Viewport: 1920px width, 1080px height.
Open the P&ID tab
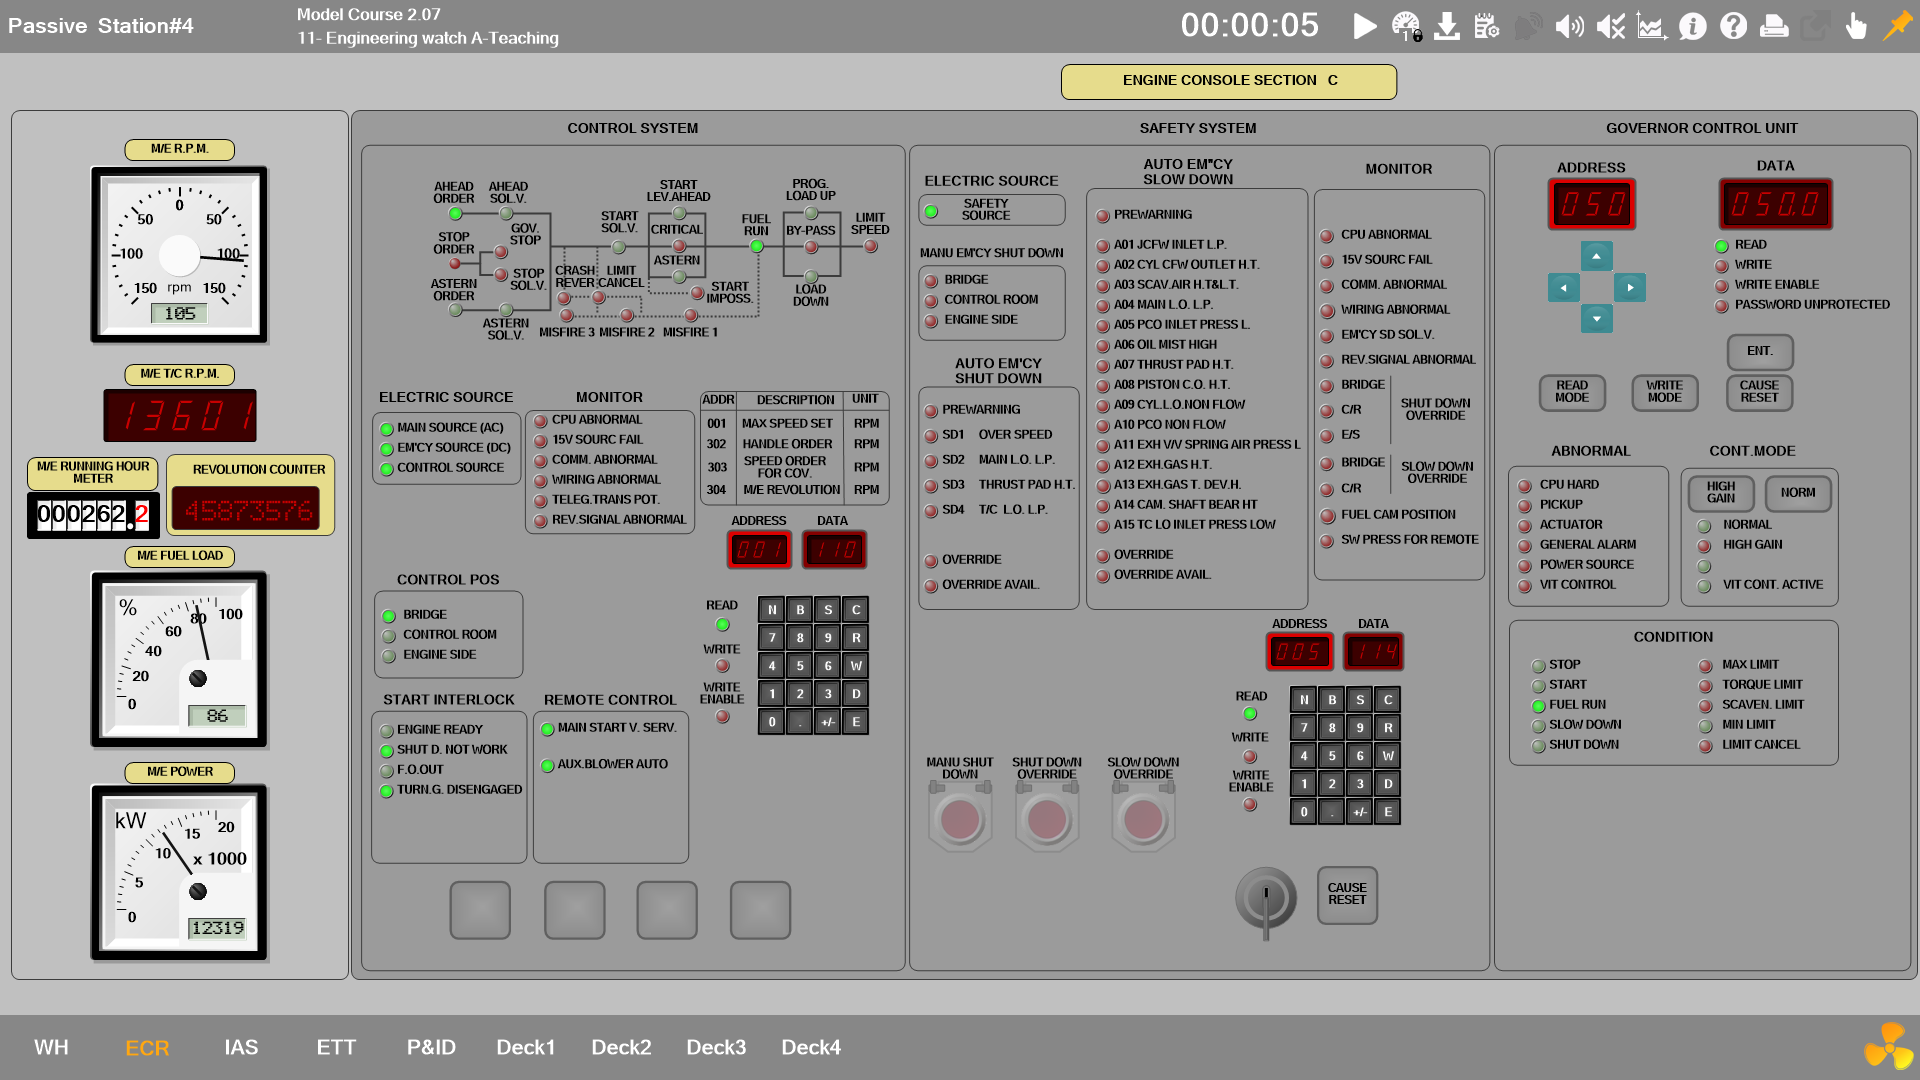431,1047
